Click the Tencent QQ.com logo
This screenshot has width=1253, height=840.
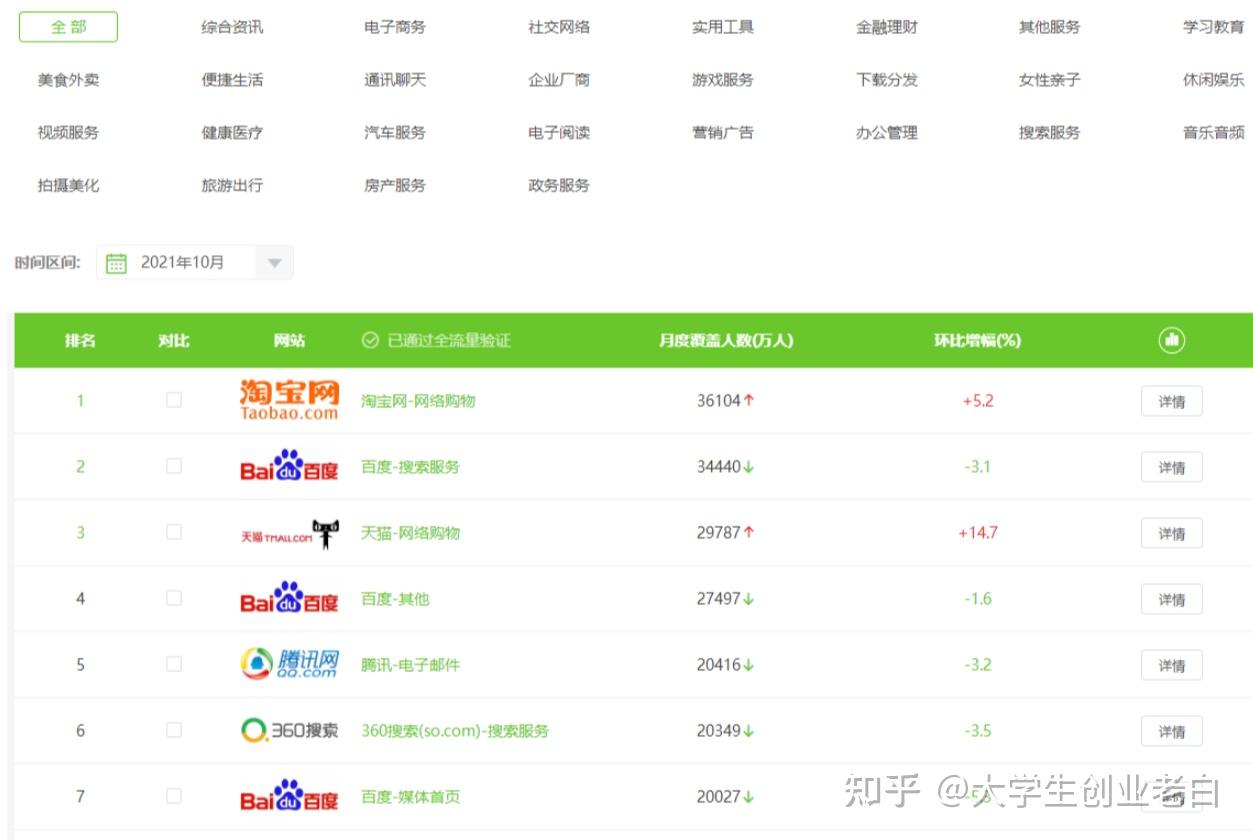289,664
